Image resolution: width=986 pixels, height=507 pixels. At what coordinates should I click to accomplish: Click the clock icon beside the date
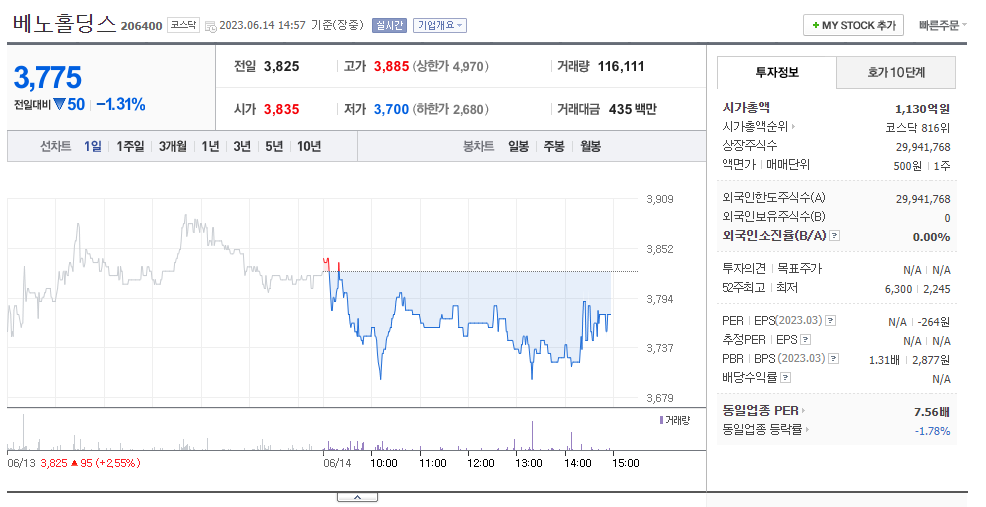click(211, 26)
